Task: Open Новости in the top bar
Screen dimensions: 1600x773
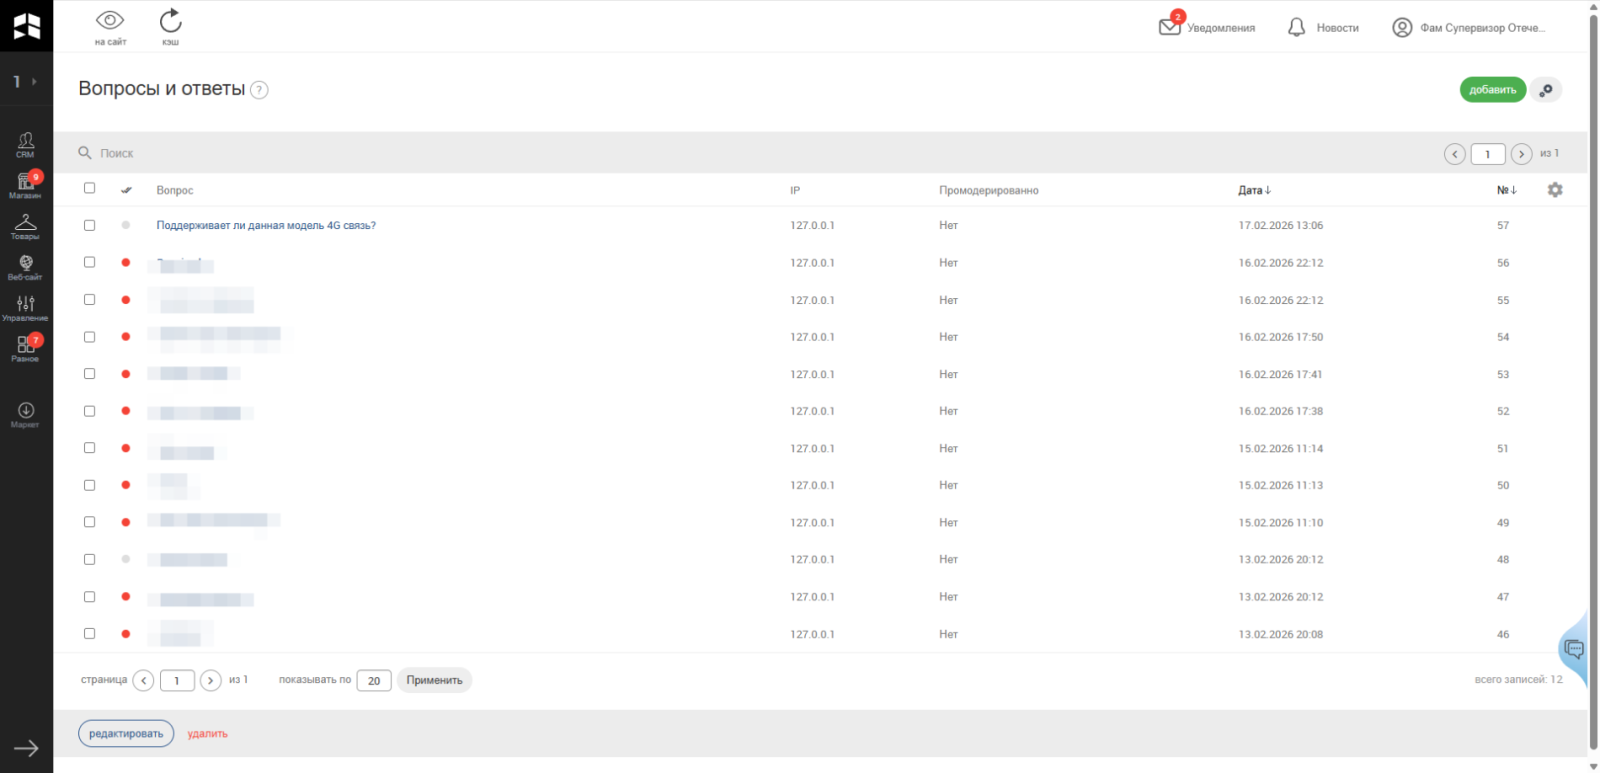Action: click(x=1323, y=28)
